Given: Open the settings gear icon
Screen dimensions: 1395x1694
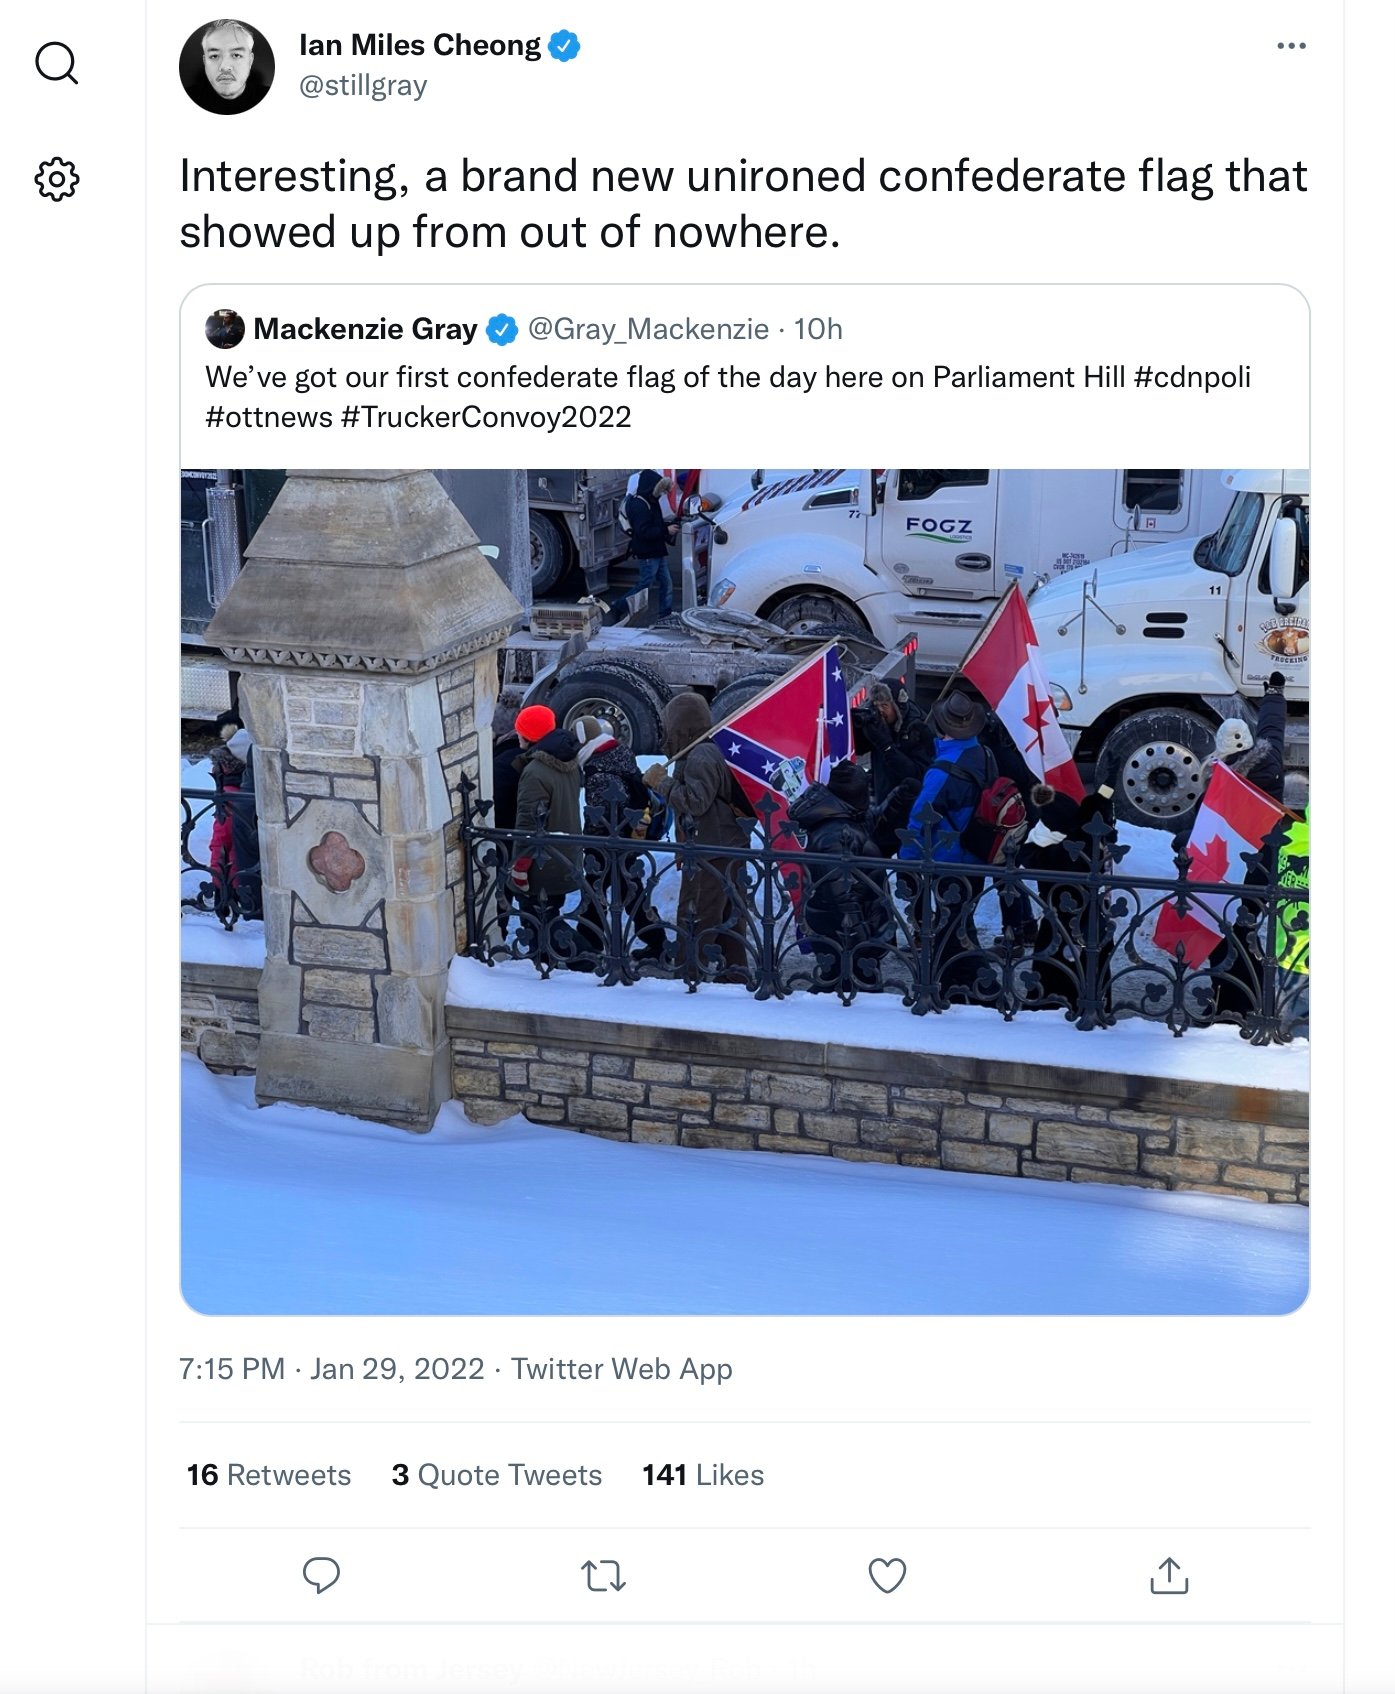Looking at the screenshot, I should (x=56, y=179).
